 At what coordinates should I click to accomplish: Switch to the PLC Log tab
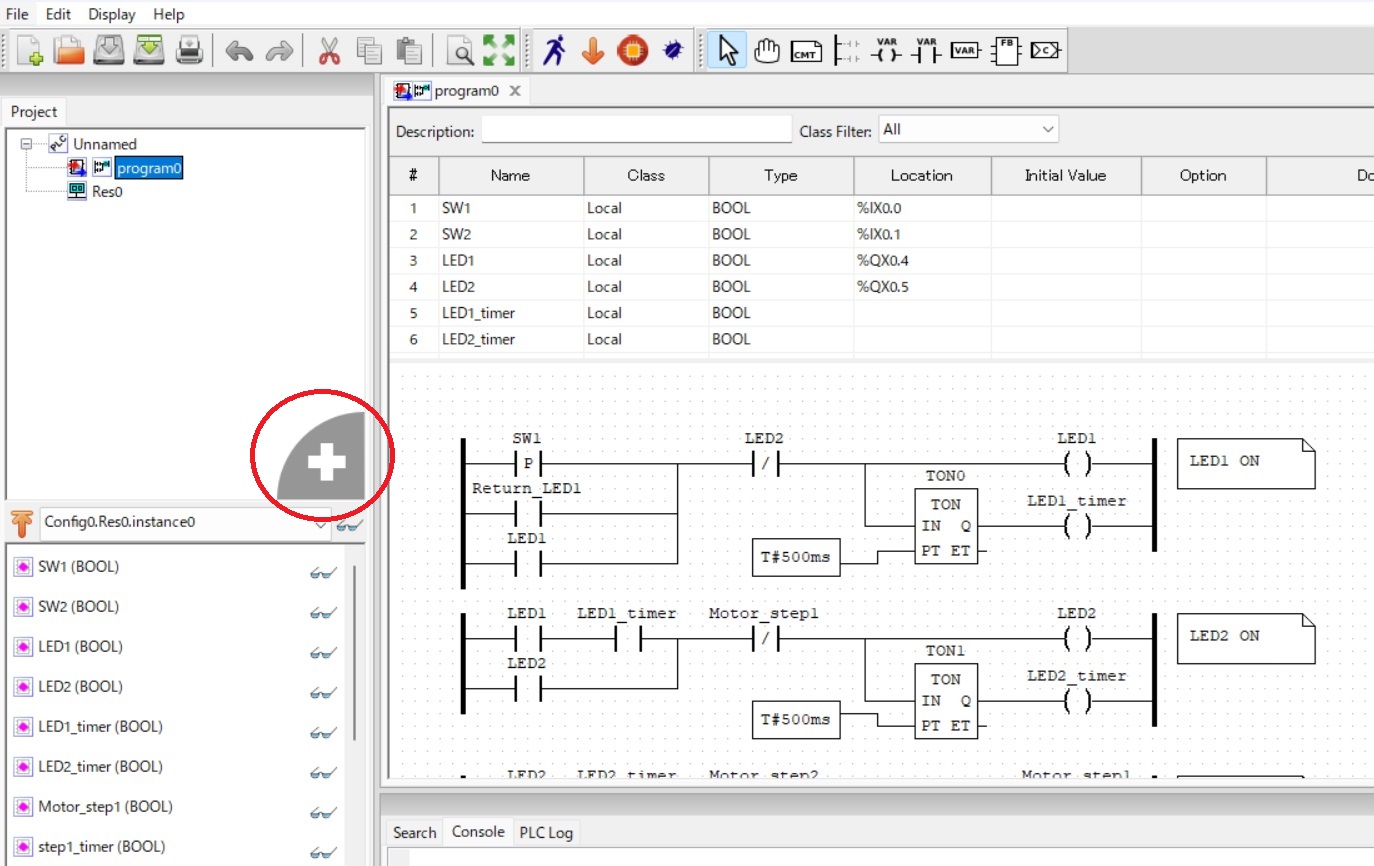(x=546, y=831)
